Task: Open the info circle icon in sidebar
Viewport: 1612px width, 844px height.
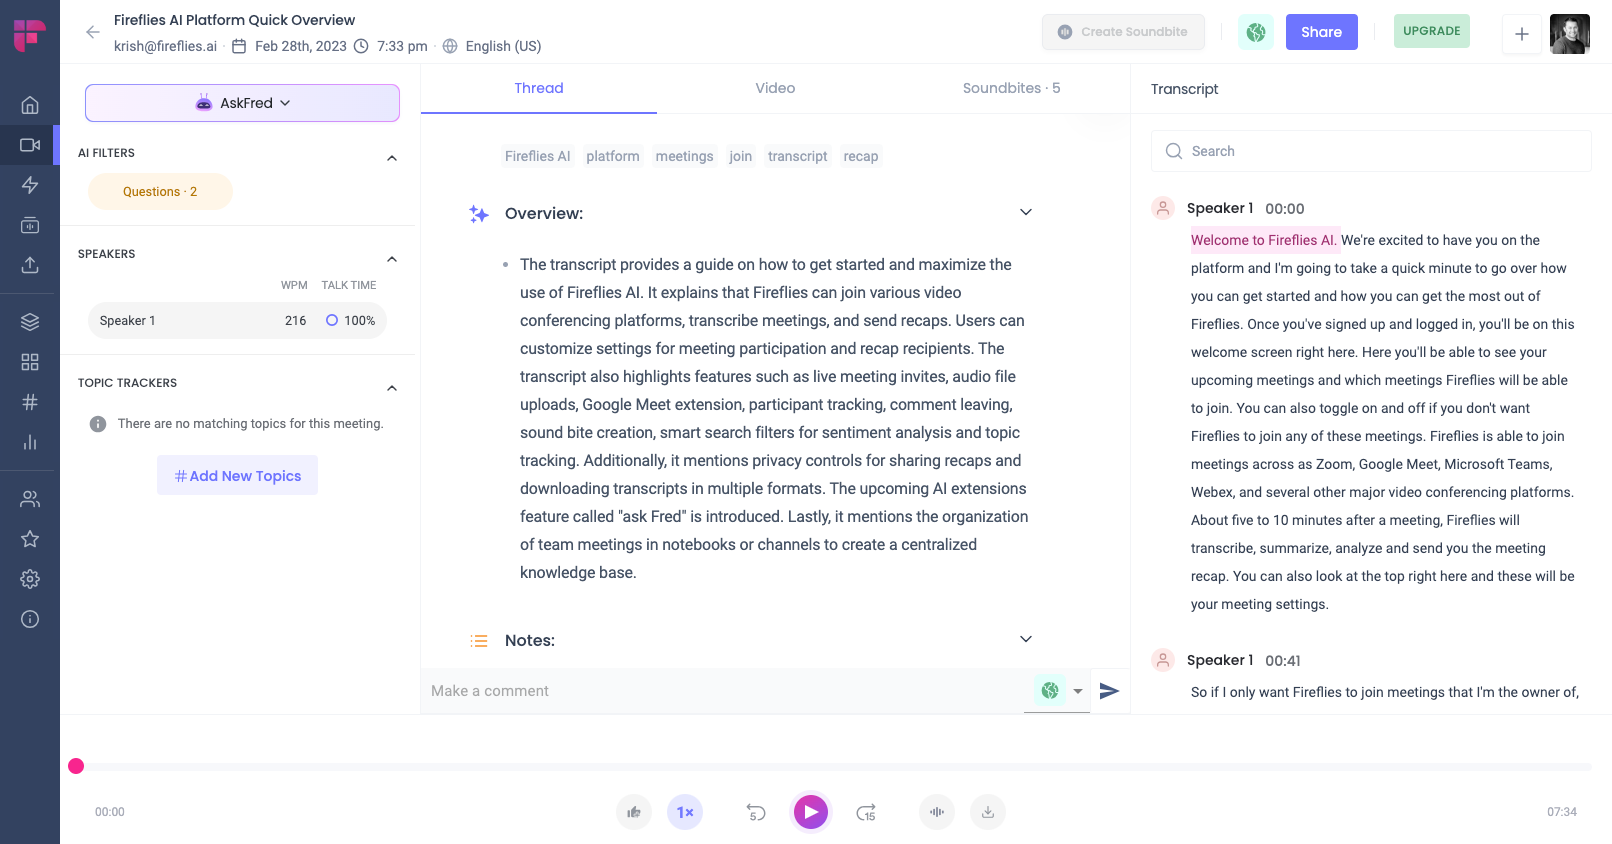Action: click(30, 619)
